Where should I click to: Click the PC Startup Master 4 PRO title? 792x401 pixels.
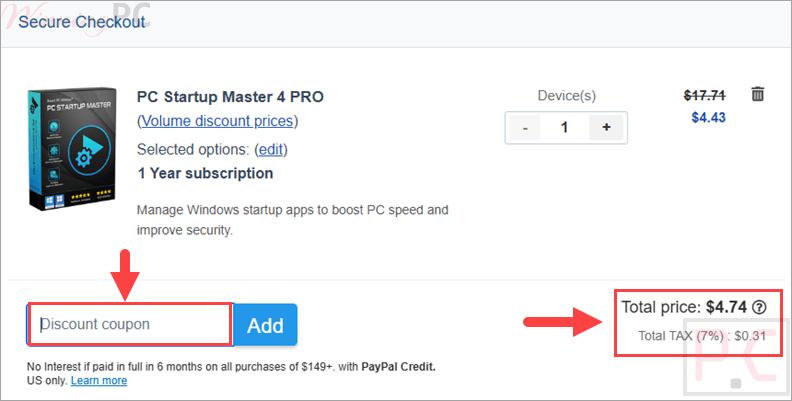point(230,96)
